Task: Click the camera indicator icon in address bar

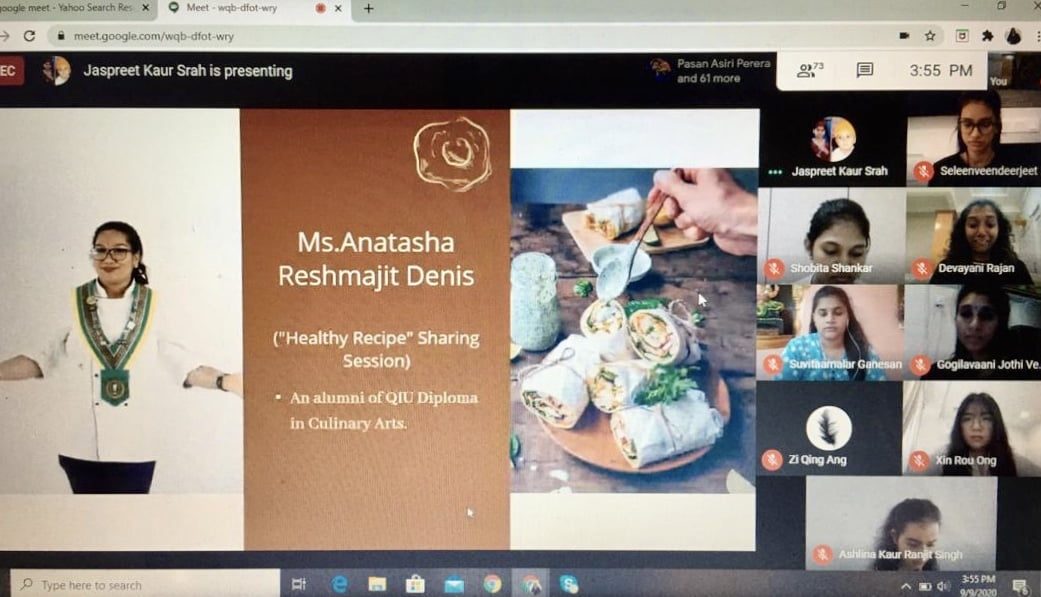Action: coord(904,35)
